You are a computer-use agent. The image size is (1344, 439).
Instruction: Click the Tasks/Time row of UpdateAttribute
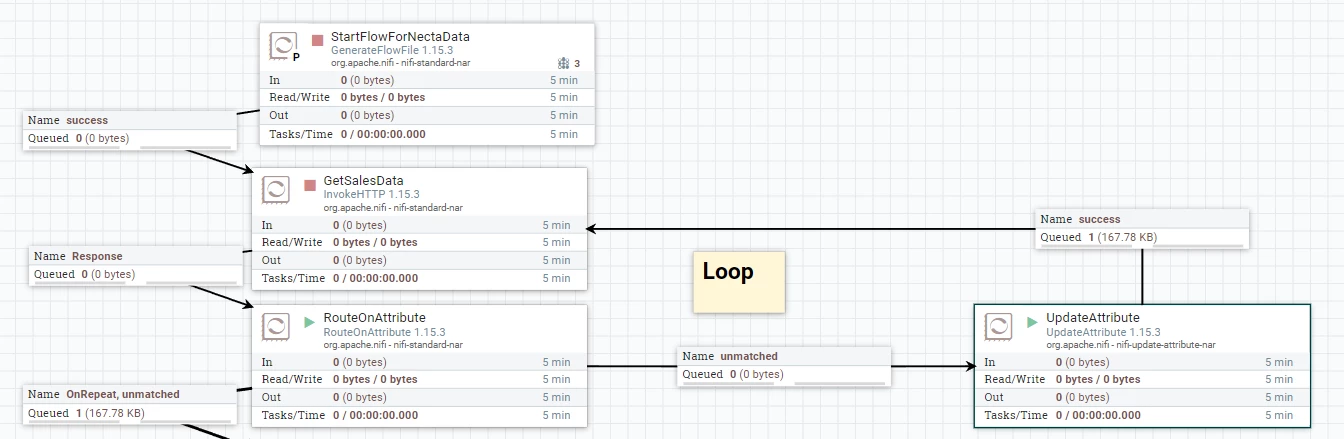click(1142, 416)
